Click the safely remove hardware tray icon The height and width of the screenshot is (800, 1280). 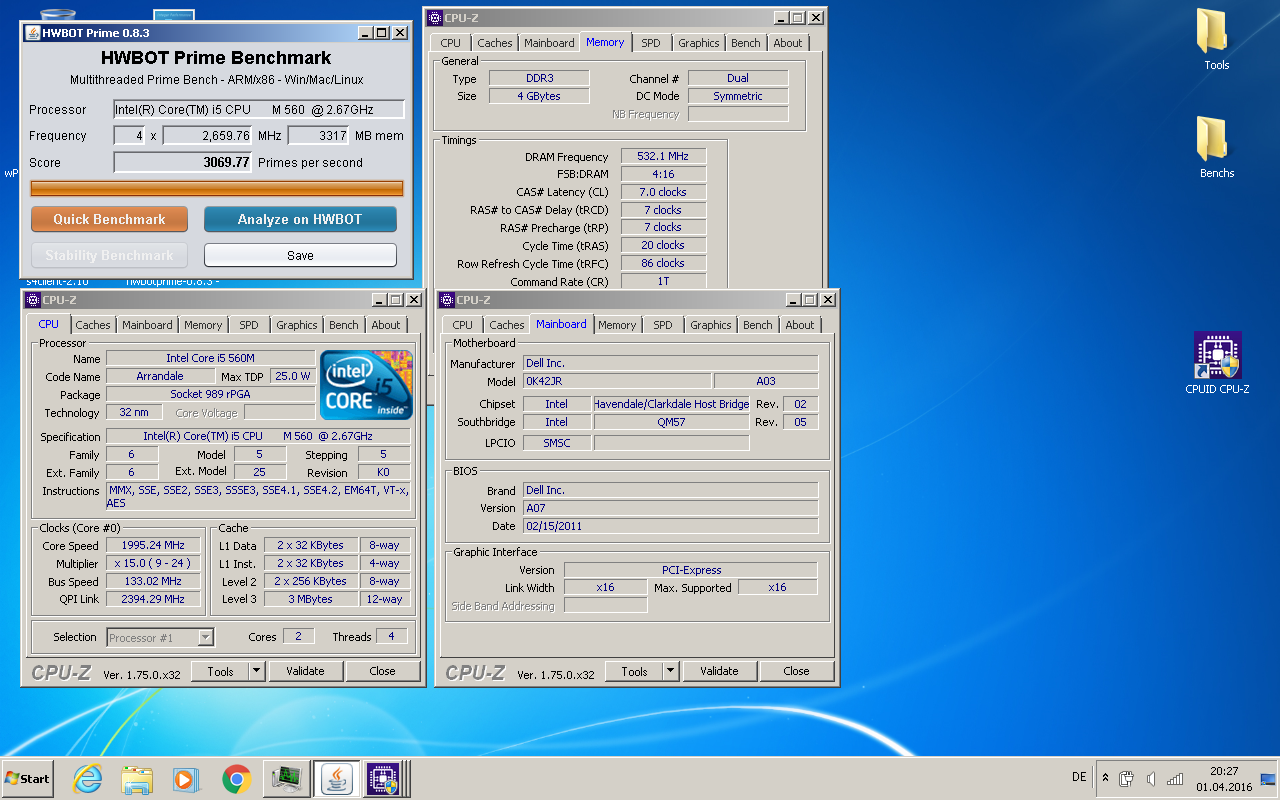point(1127,779)
